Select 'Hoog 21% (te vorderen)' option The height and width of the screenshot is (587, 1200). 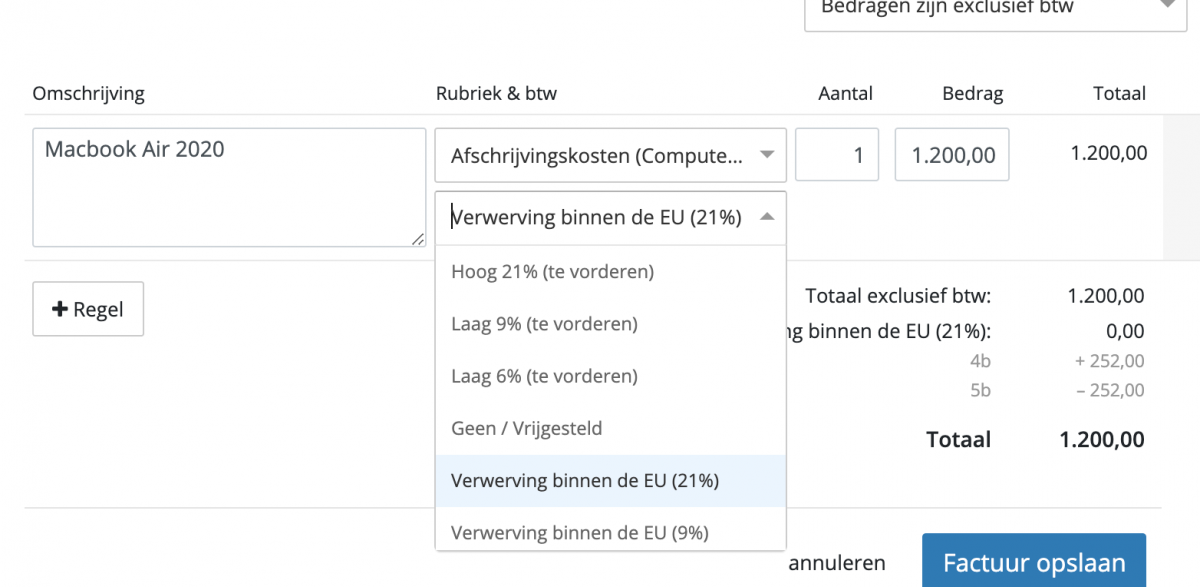click(552, 272)
